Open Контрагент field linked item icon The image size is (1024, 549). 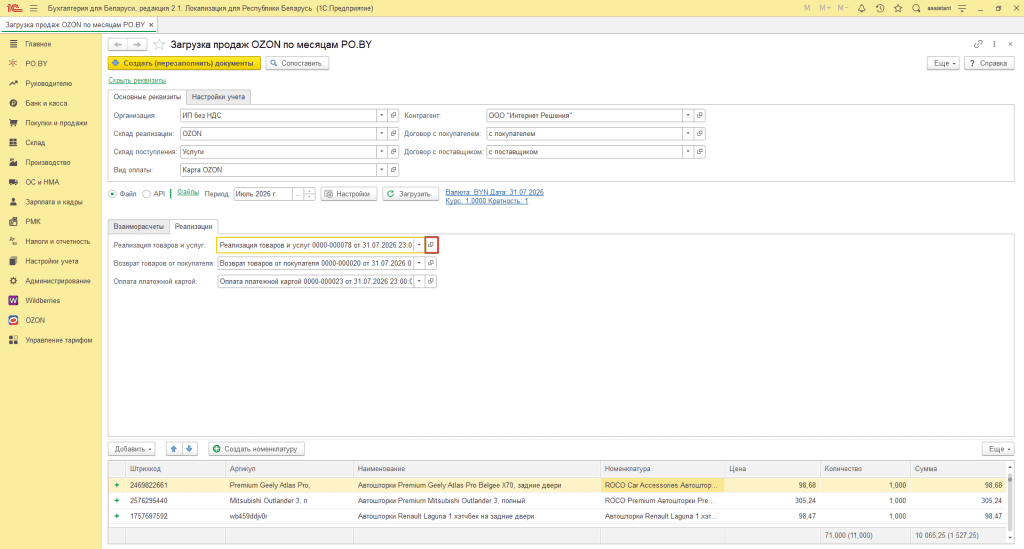coord(699,116)
